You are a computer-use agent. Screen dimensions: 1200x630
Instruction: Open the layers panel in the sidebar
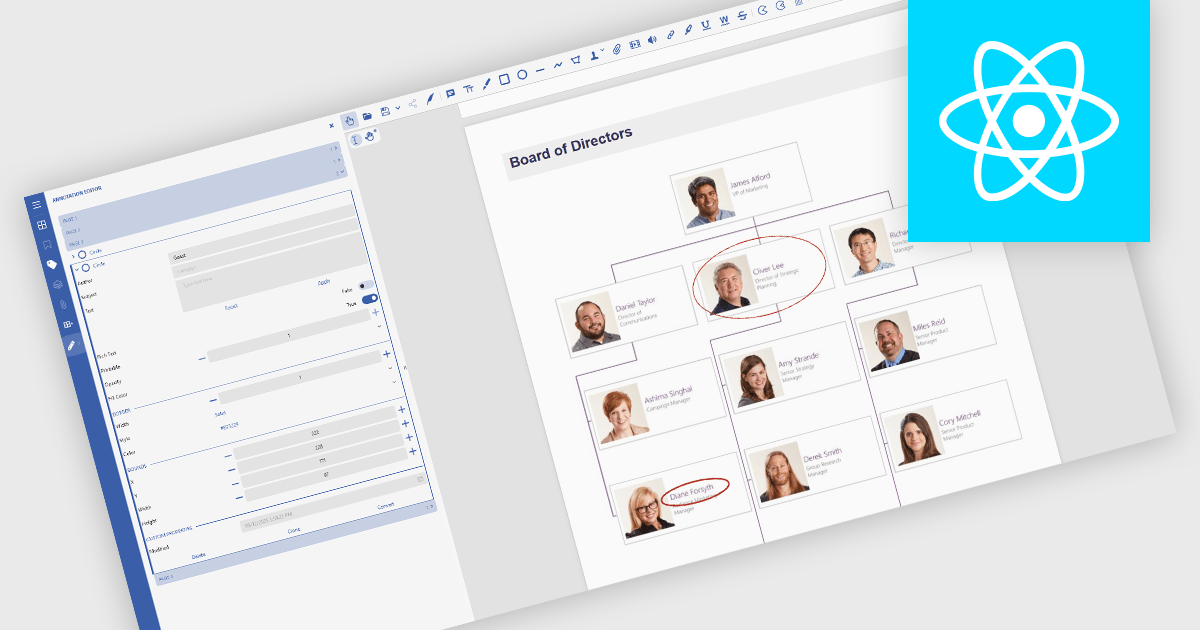(x=56, y=285)
